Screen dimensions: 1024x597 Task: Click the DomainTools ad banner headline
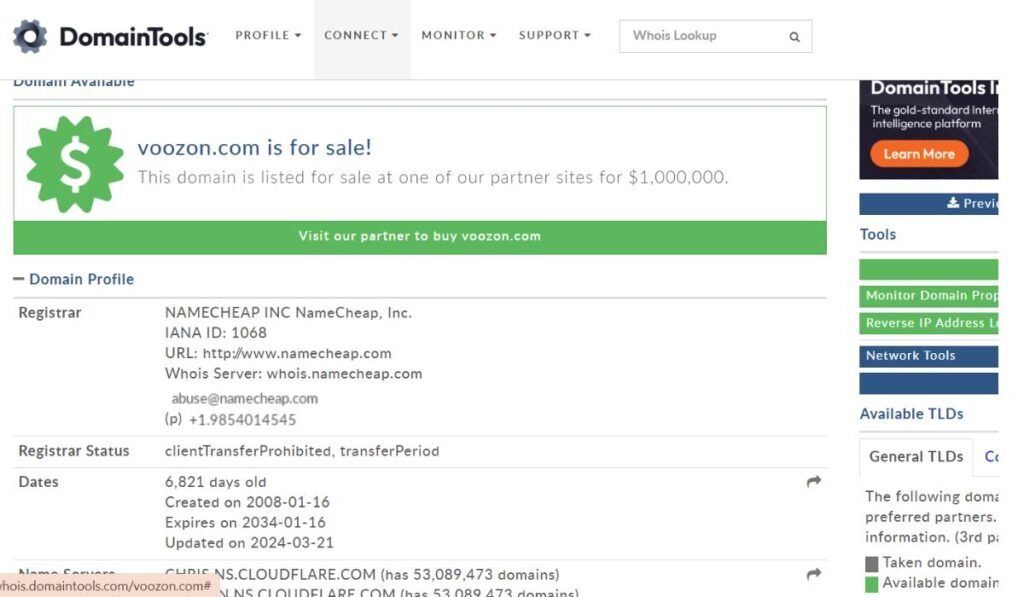click(934, 88)
